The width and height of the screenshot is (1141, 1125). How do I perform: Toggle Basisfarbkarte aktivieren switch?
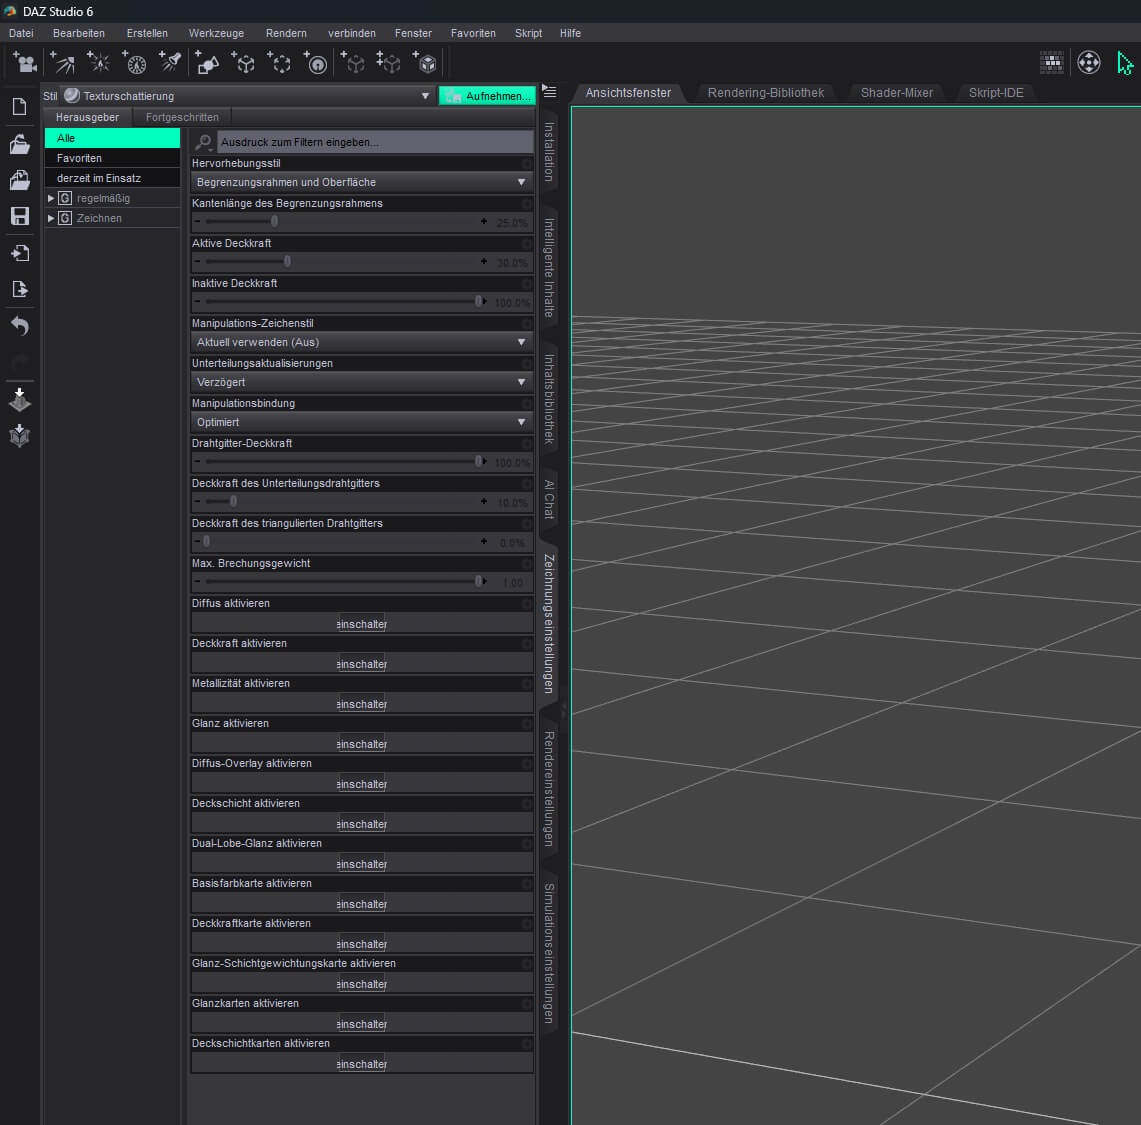tap(362, 904)
